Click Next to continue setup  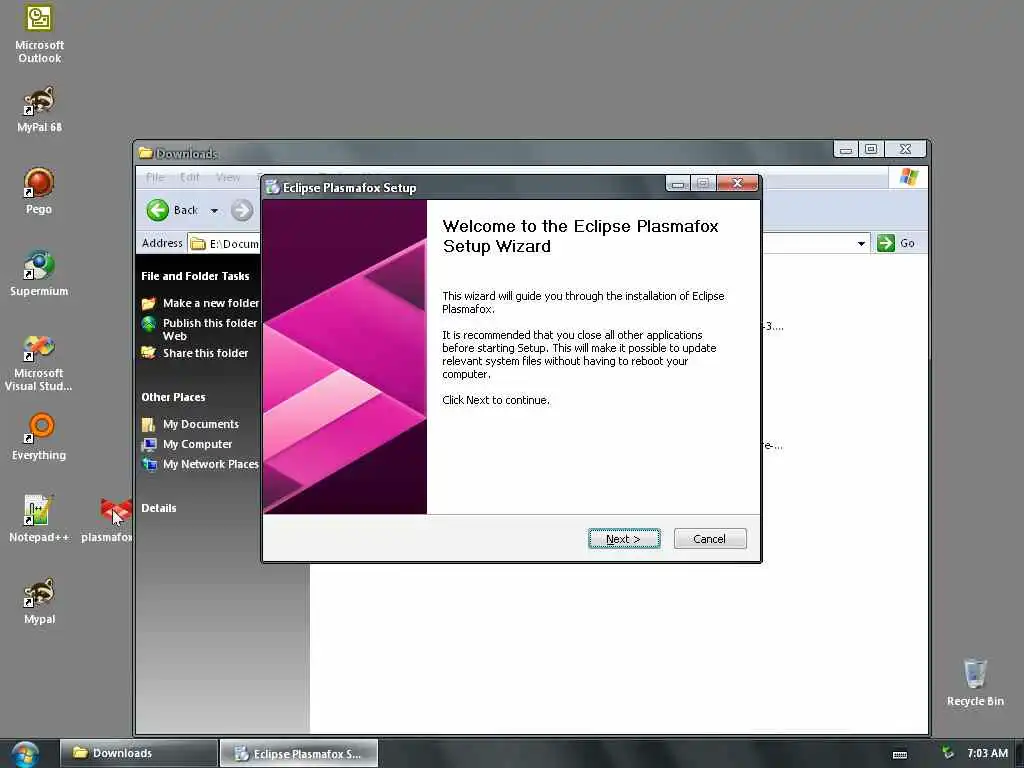pos(624,539)
